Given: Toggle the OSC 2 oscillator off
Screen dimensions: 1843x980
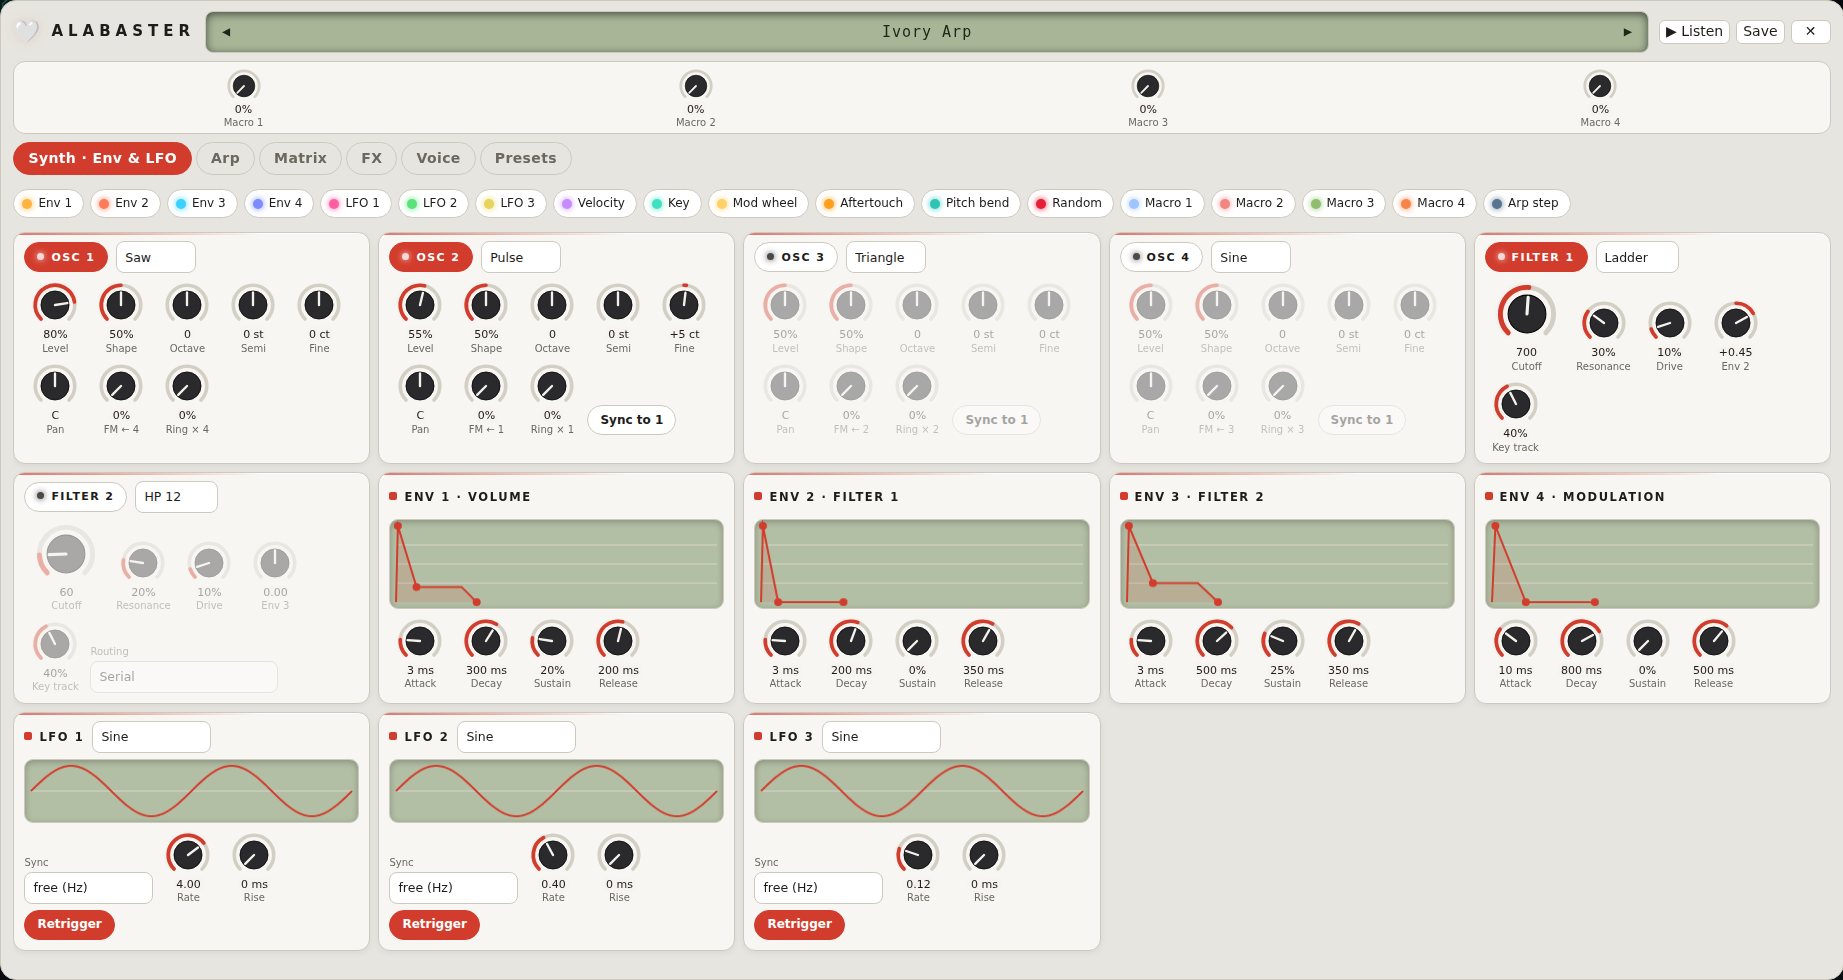Looking at the screenshot, I should 431,257.
